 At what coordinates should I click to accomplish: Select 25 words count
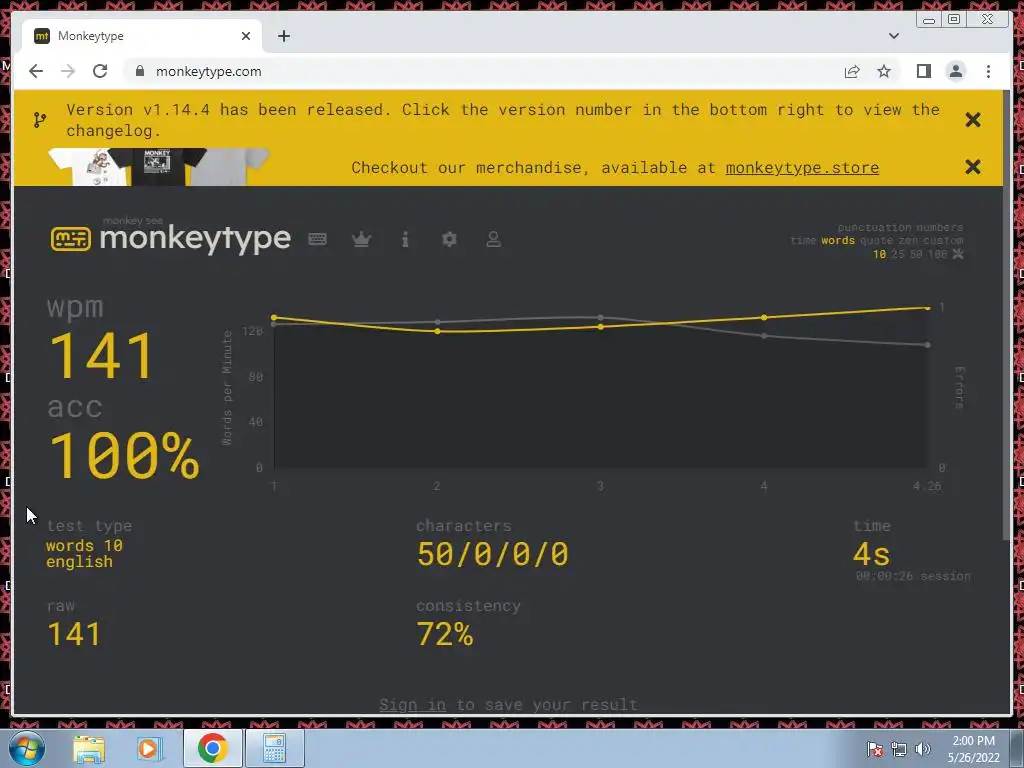898,254
